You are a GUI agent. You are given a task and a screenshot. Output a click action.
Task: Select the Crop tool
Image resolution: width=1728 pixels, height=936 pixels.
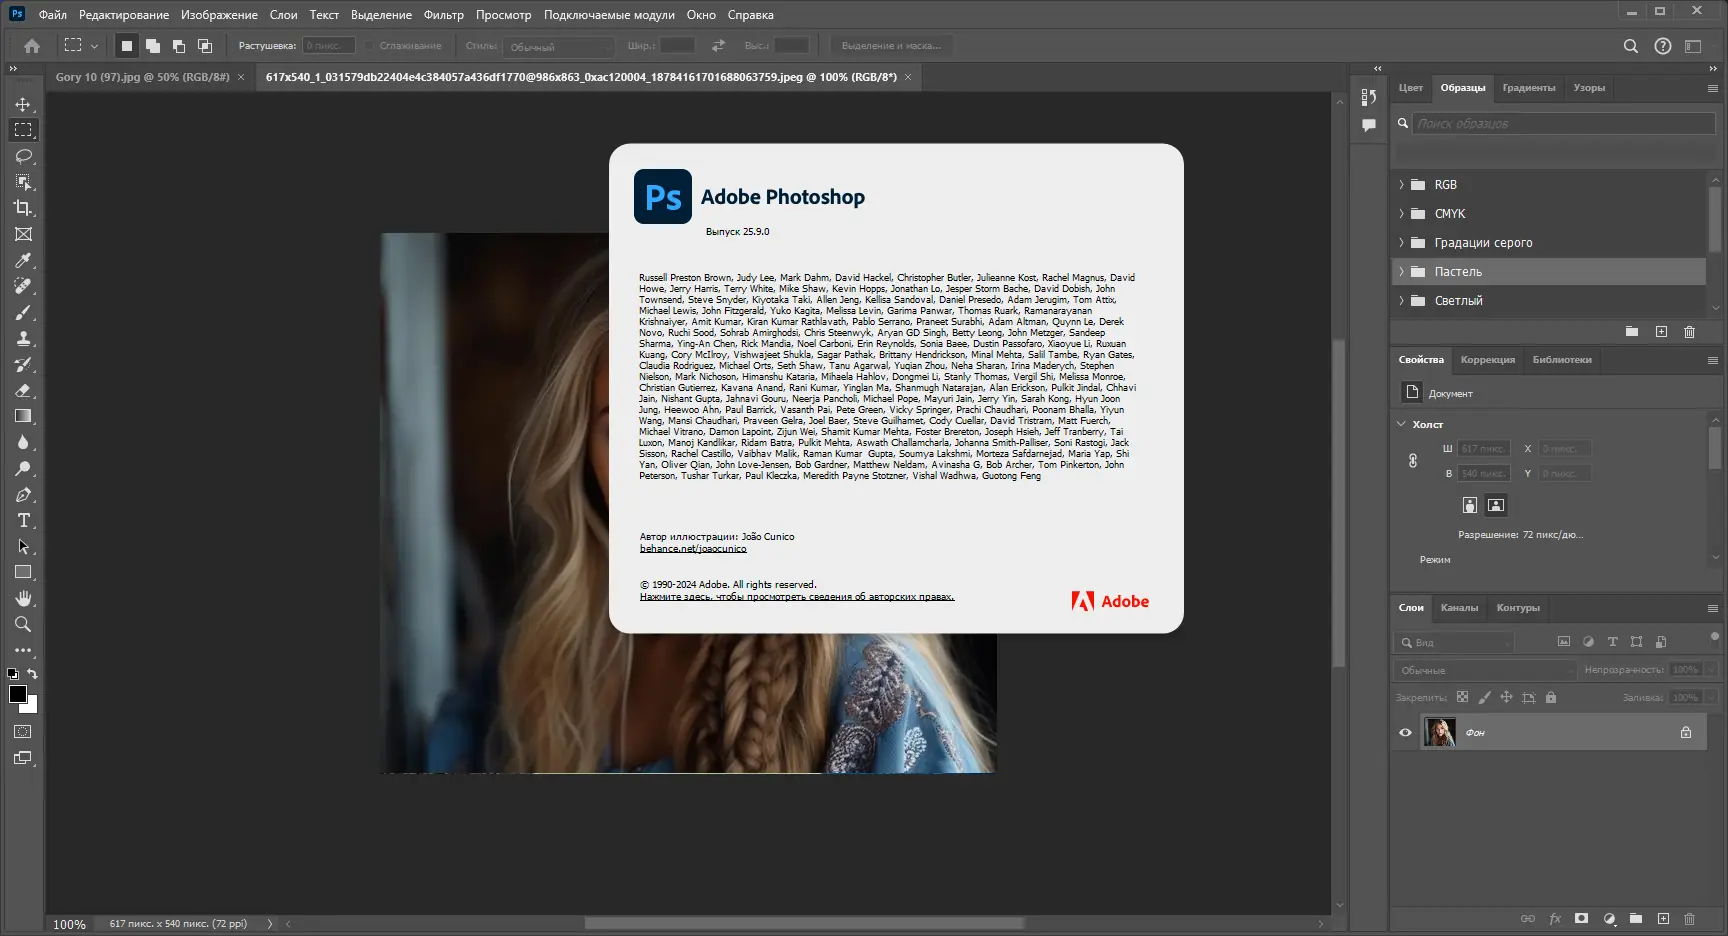point(23,208)
